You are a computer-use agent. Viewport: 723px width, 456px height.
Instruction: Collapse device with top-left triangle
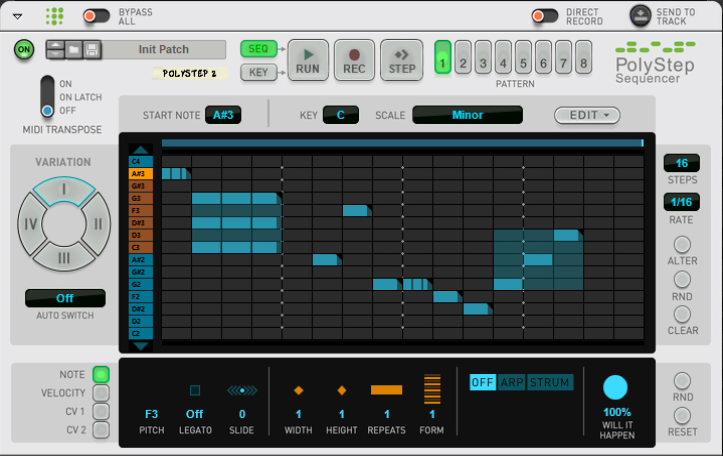[17, 16]
